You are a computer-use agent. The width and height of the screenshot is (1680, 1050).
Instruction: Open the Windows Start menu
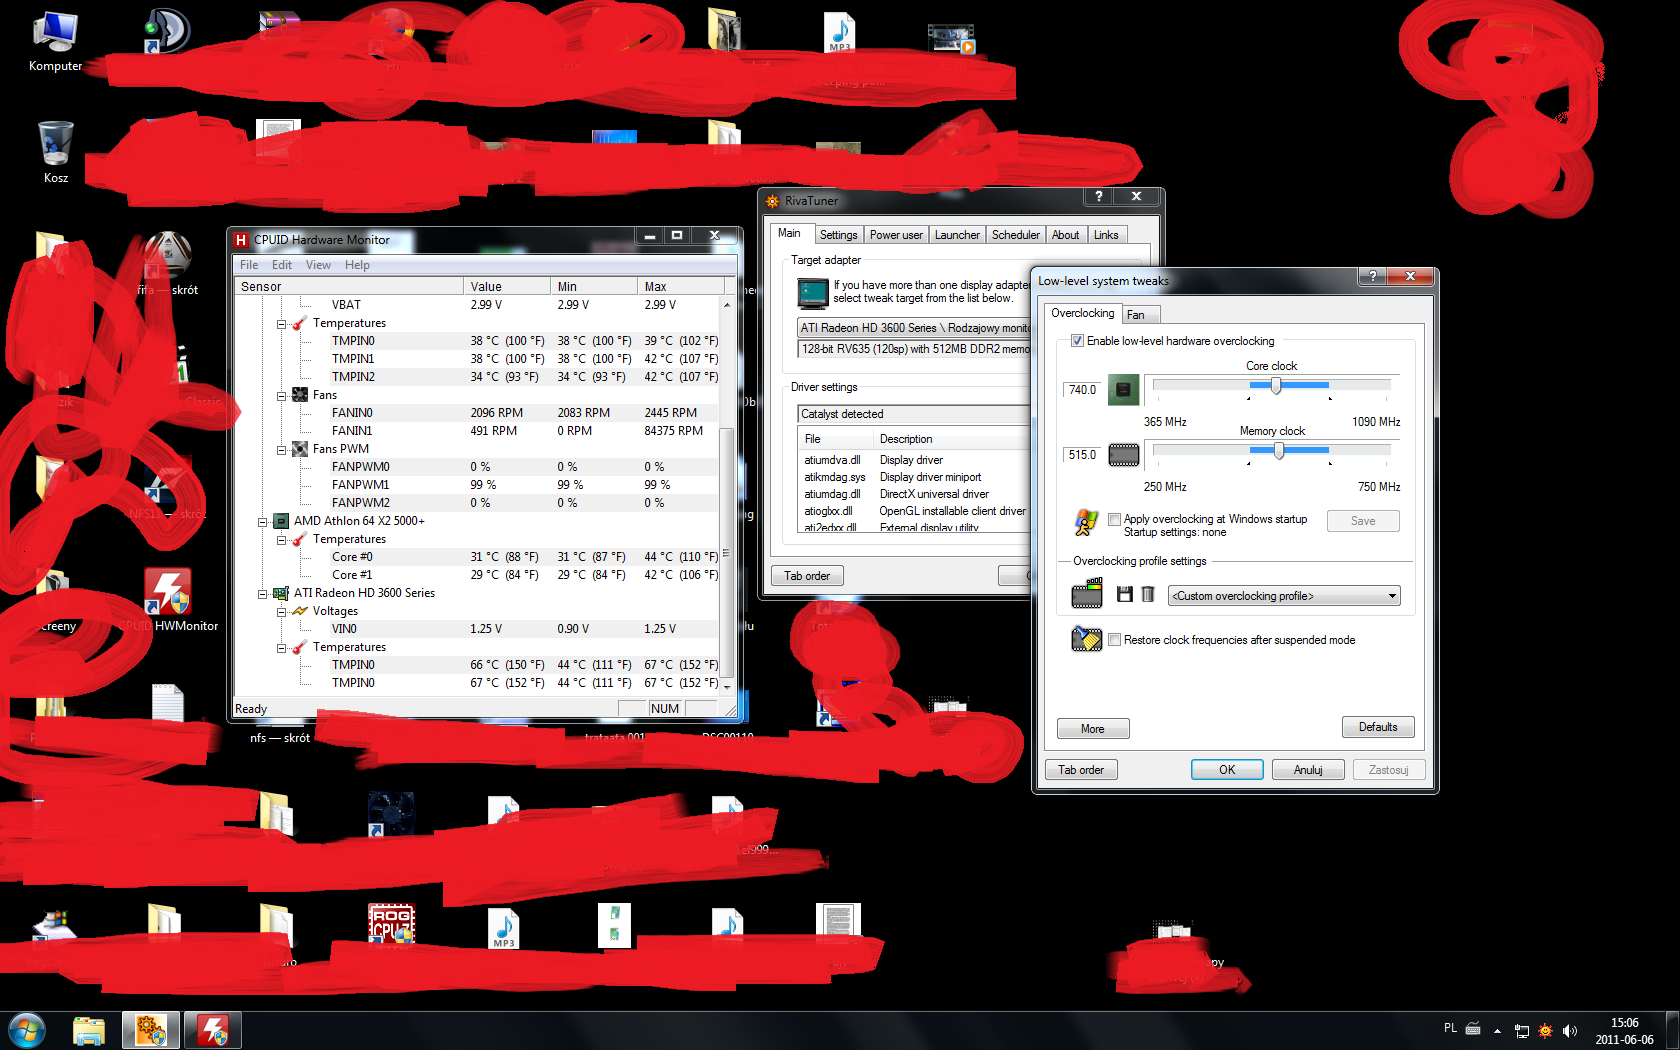click(x=27, y=1030)
